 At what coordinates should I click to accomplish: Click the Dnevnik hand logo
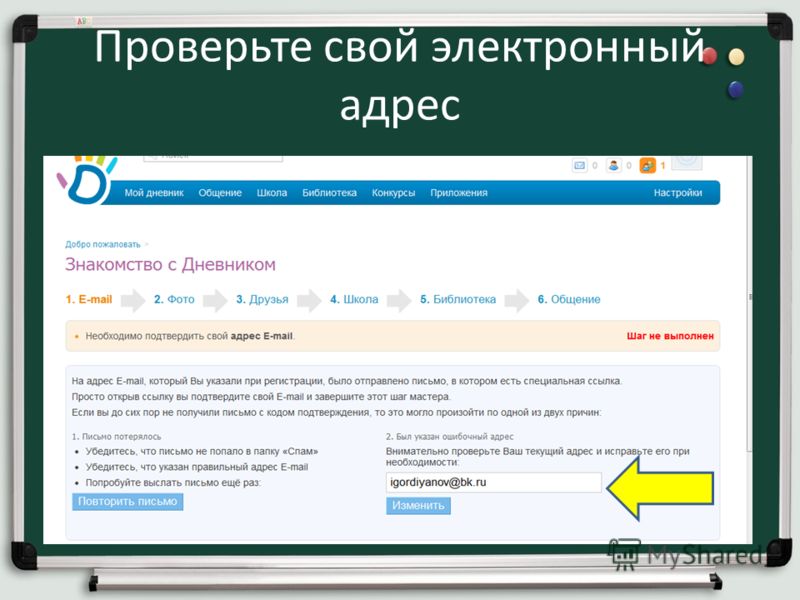click(88, 180)
